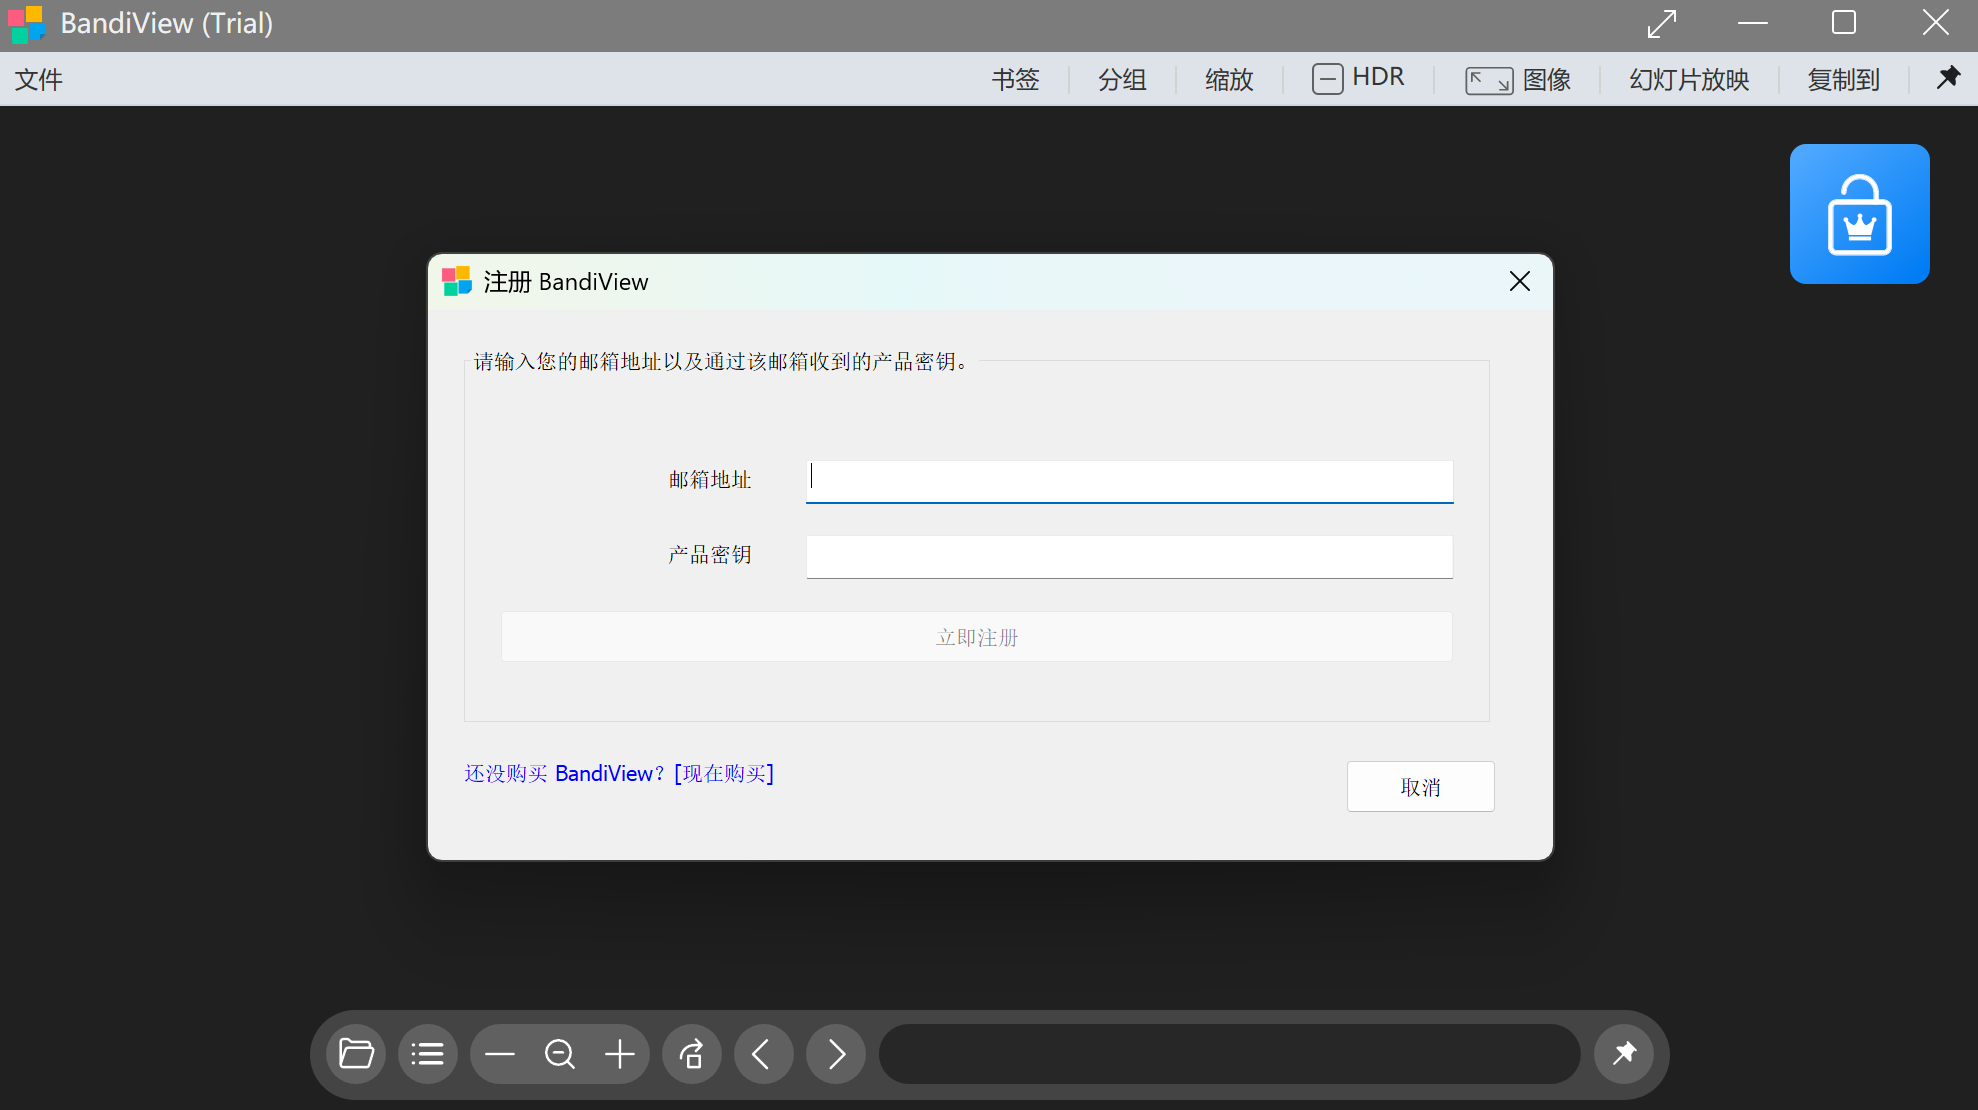Click the 图像 fit-to-window icon
This screenshot has height=1110, width=1978.
1489,80
